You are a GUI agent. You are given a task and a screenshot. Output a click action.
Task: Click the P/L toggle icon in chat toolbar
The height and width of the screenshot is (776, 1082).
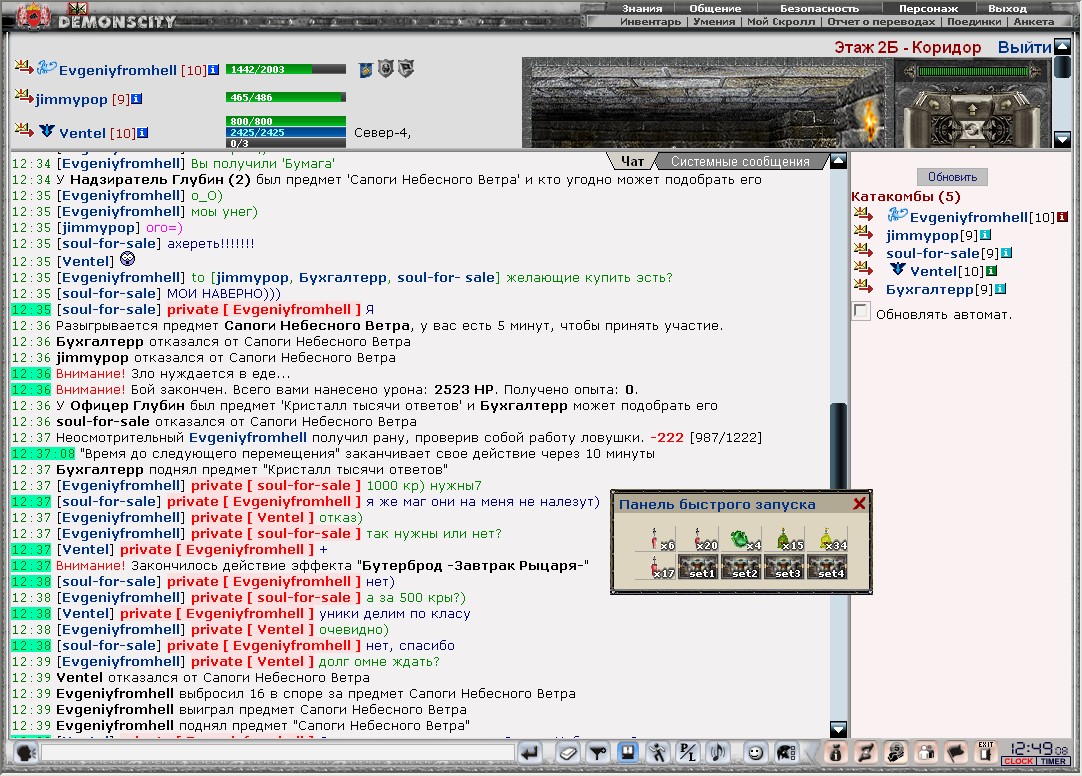[x=688, y=753]
